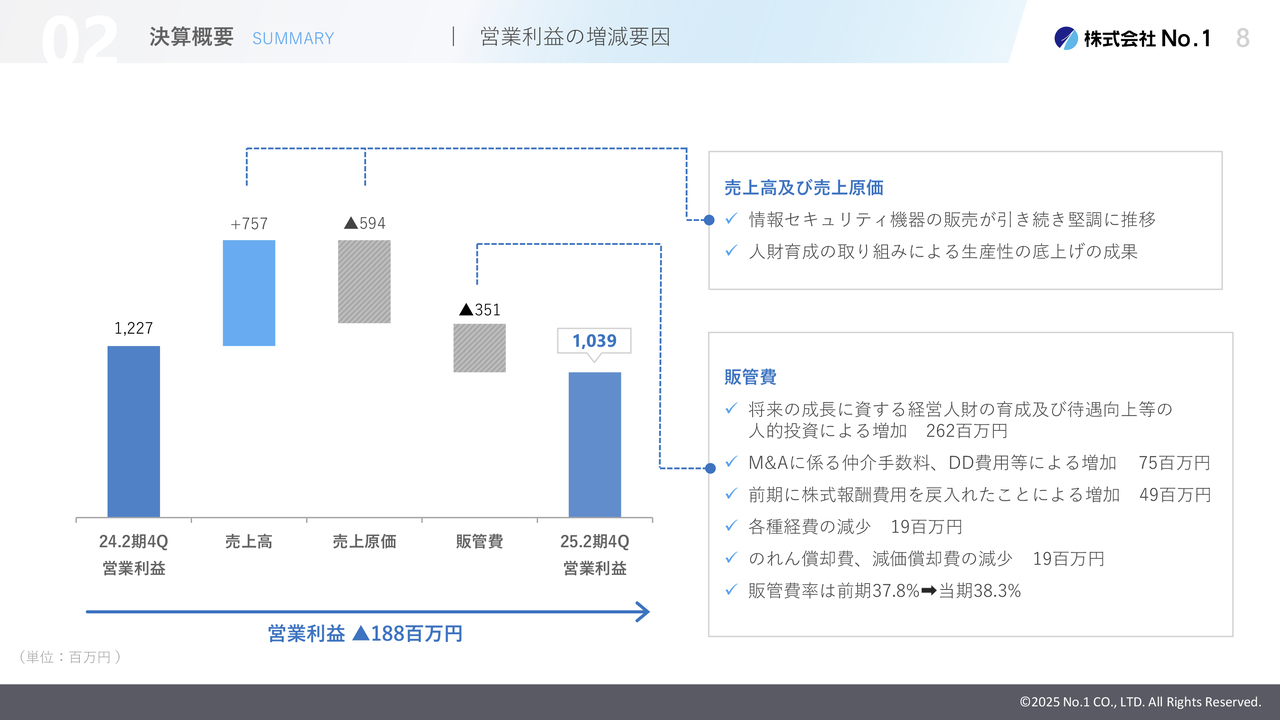Screen dimensions: 1280x720
Task: Click the ©2025 No.1 CO., LTD. copyright text
Action: tap(1140, 702)
